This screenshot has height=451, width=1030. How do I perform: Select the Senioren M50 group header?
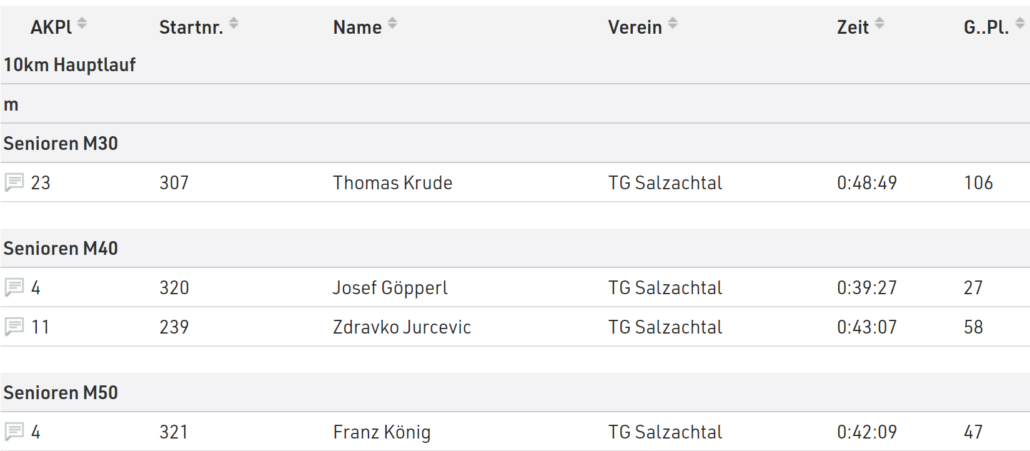pyautogui.click(x=515, y=393)
